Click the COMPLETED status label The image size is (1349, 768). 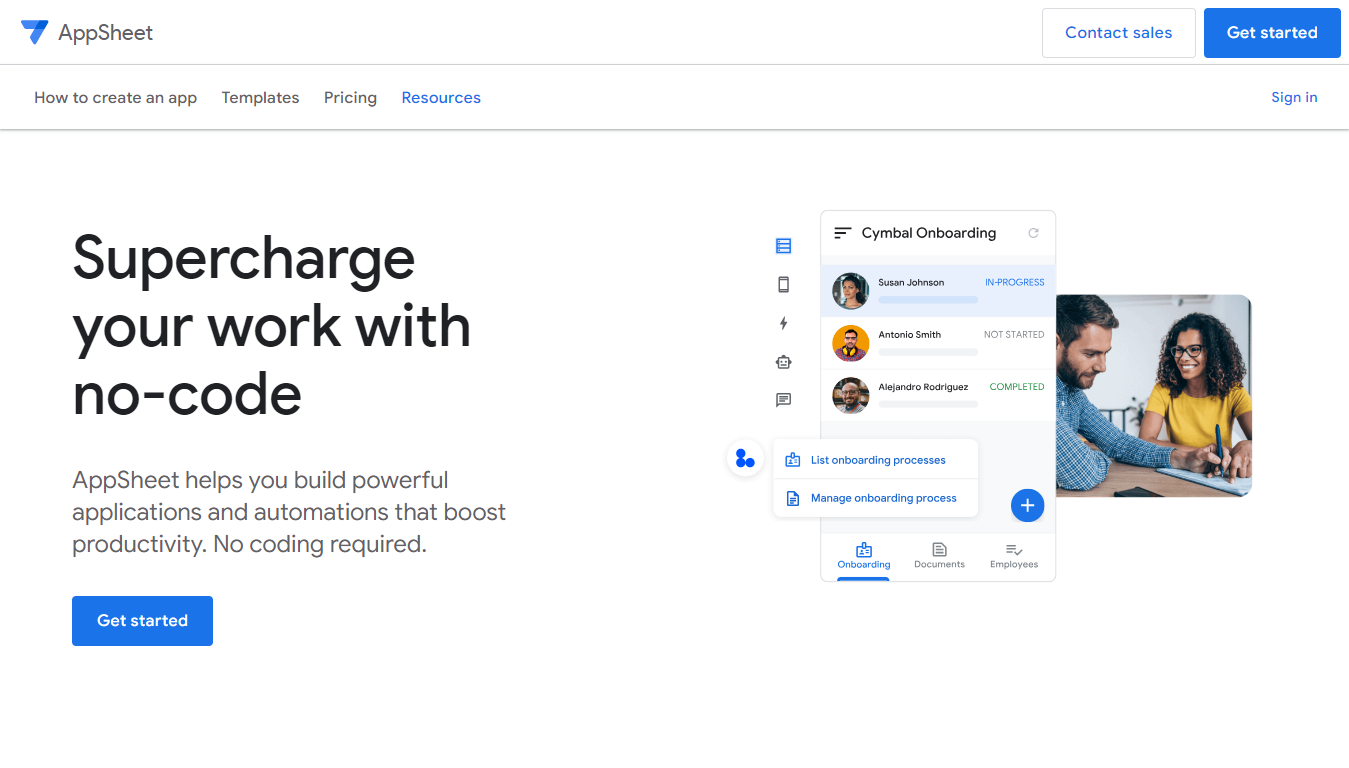point(1017,386)
